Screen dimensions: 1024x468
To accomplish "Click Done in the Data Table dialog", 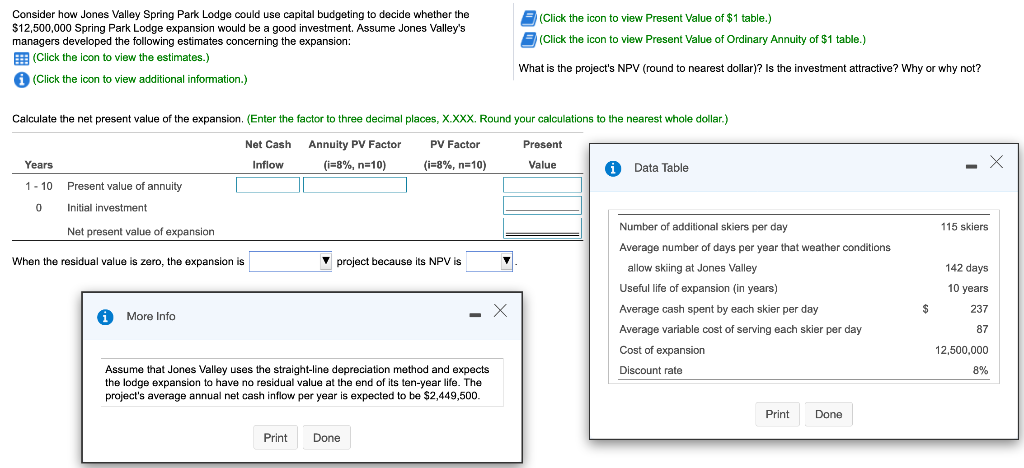I will pos(829,414).
